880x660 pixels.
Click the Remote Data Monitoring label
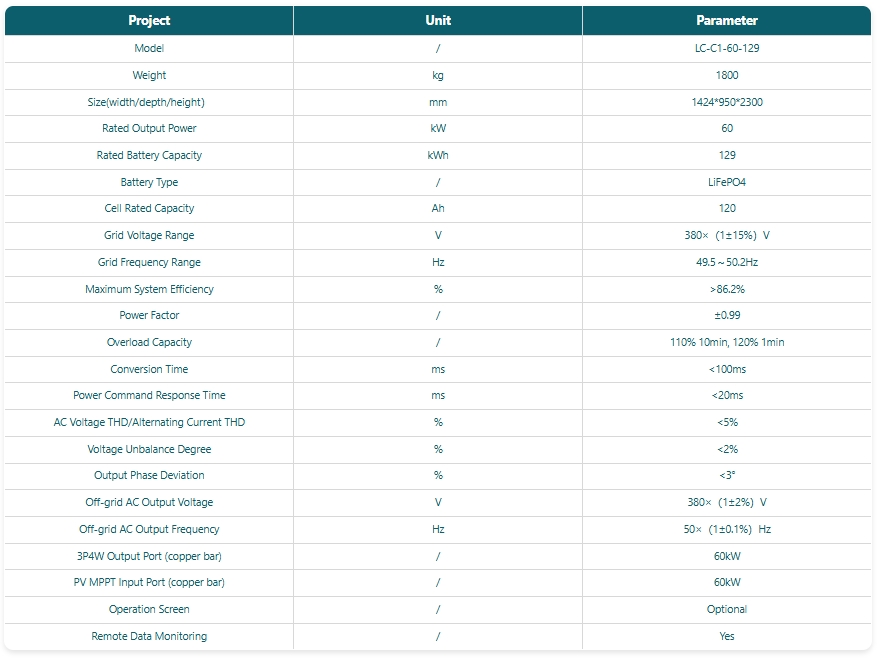(x=149, y=636)
